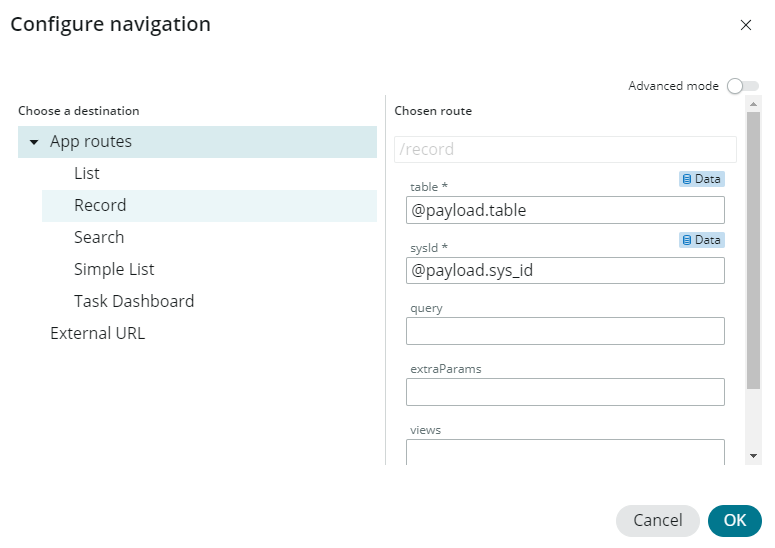Collapse the App routes tree arrow
Image resolution: width=775 pixels, height=548 pixels.
pos(34,142)
